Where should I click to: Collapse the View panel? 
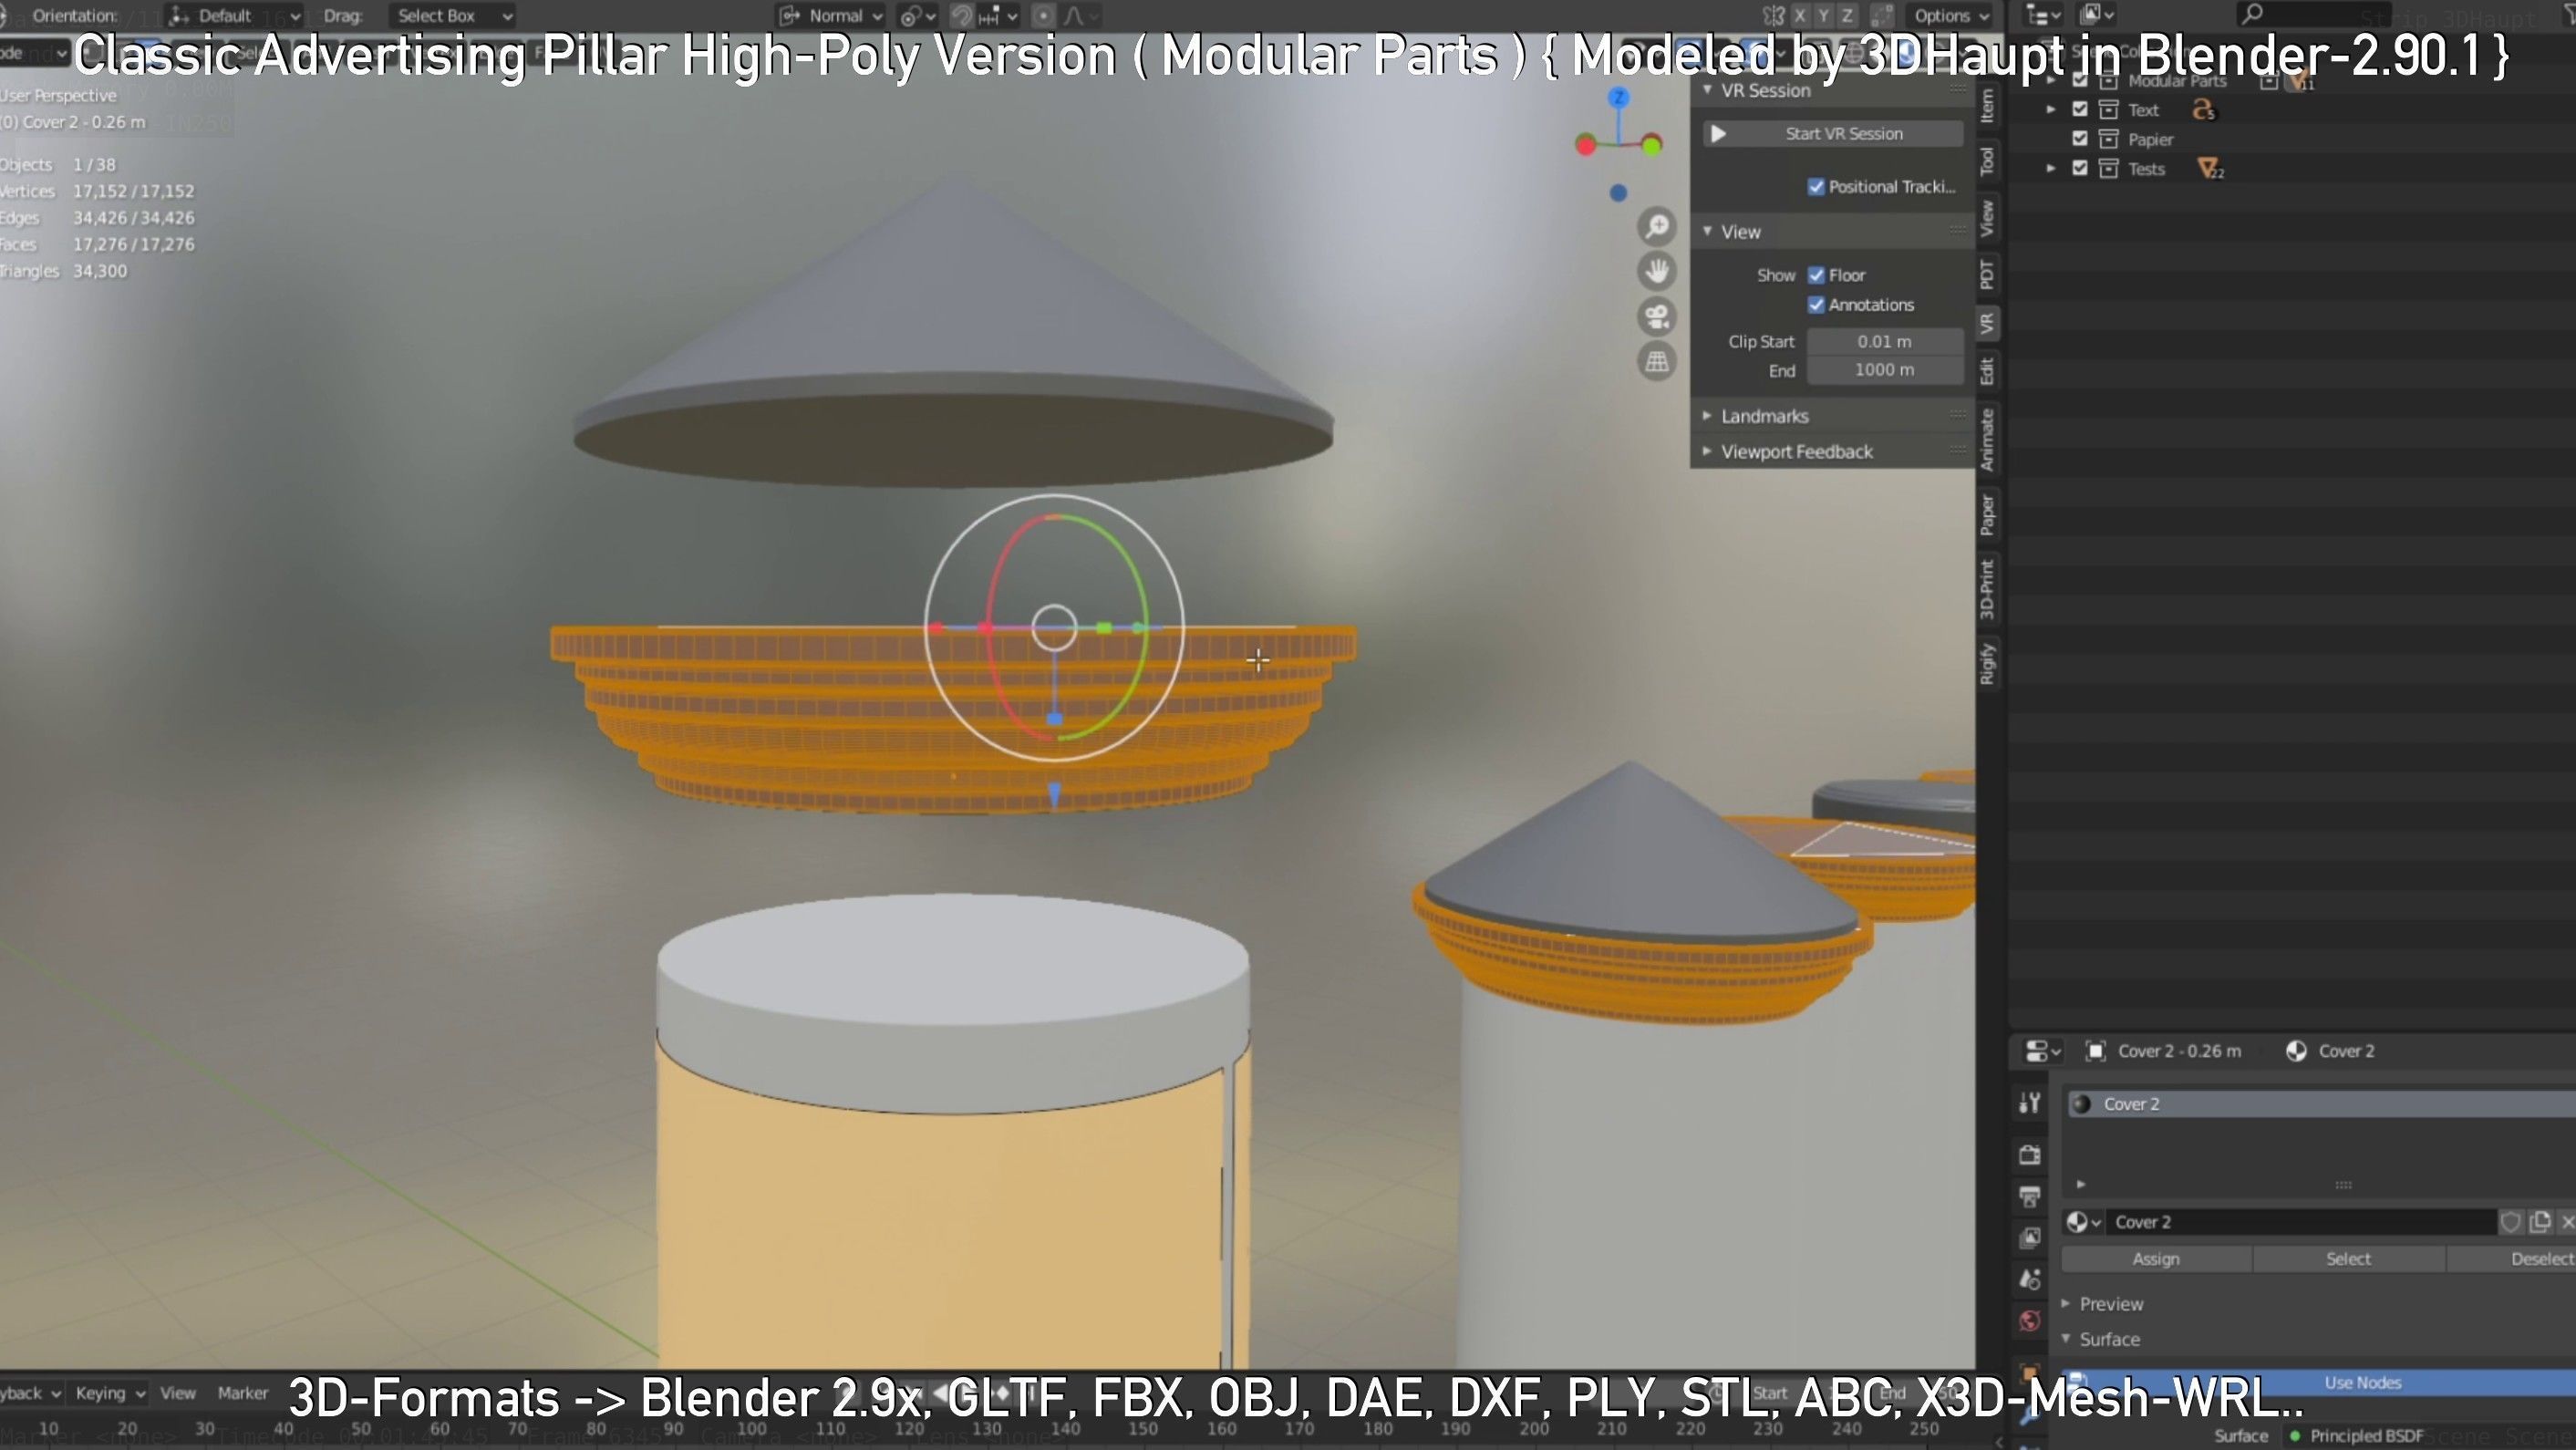click(x=1706, y=231)
